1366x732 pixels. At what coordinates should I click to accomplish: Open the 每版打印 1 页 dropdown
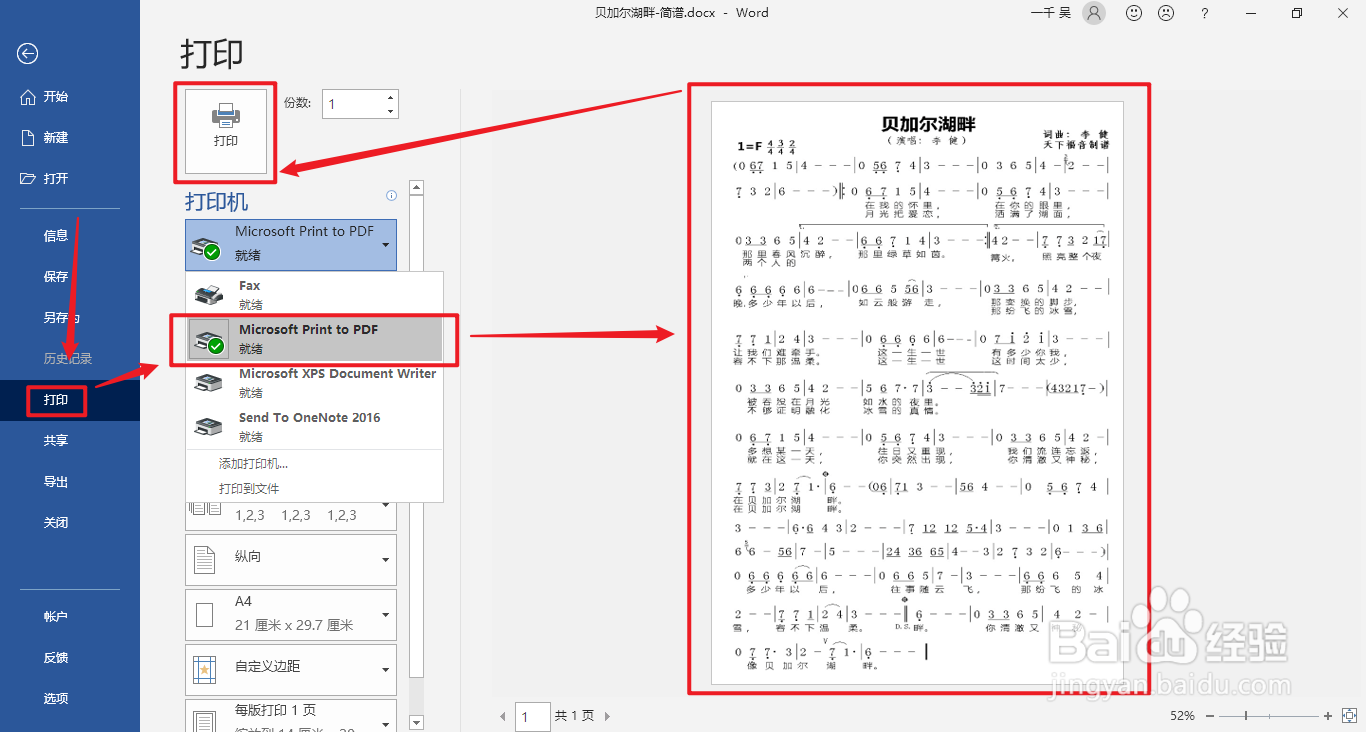pos(291,716)
